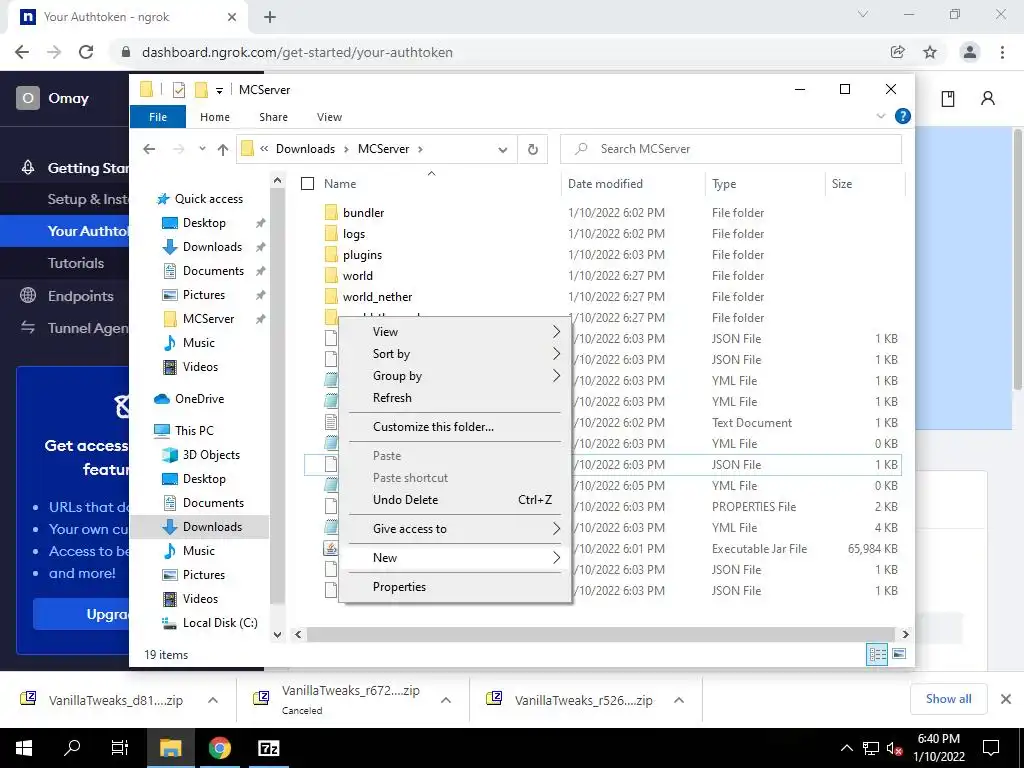Expand options for VanillaTweaks_d81 download
1024x768 pixels.
pos(213,700)
